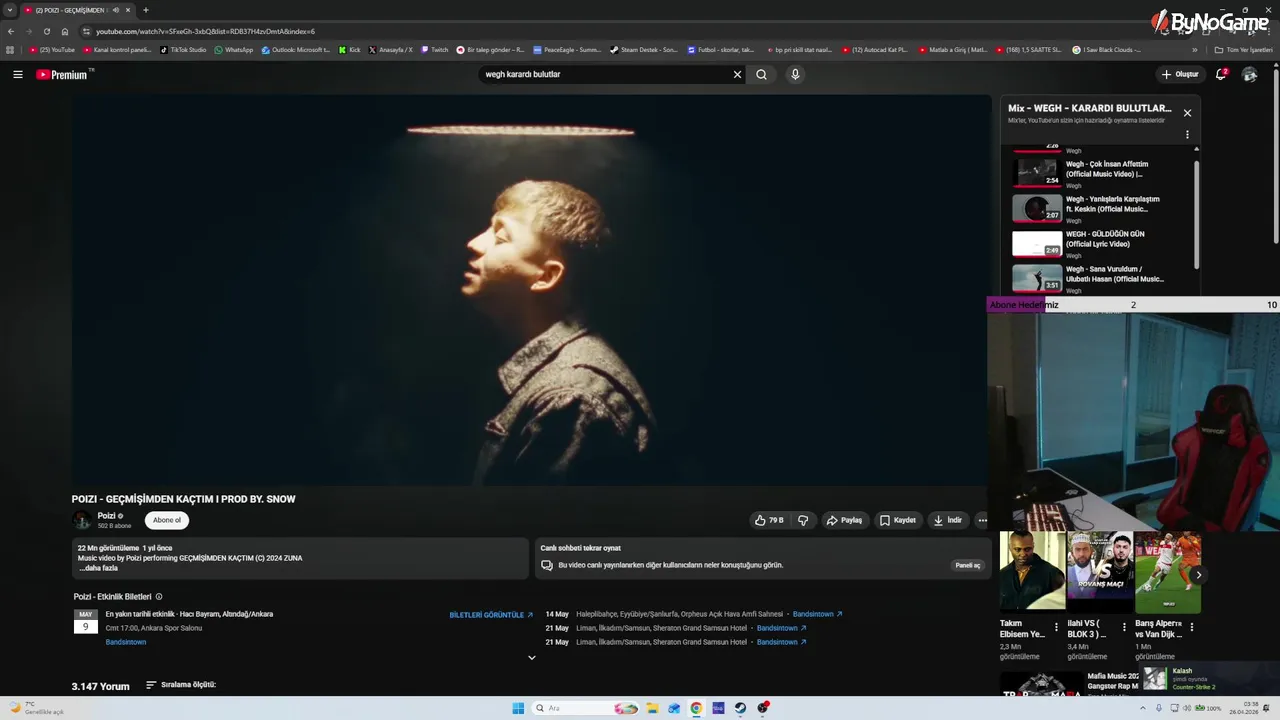Open Sıralama ölçütü sort dropdown
Image resolution: width=1280 pixels, height=720 pixels.
coord(181,685)
